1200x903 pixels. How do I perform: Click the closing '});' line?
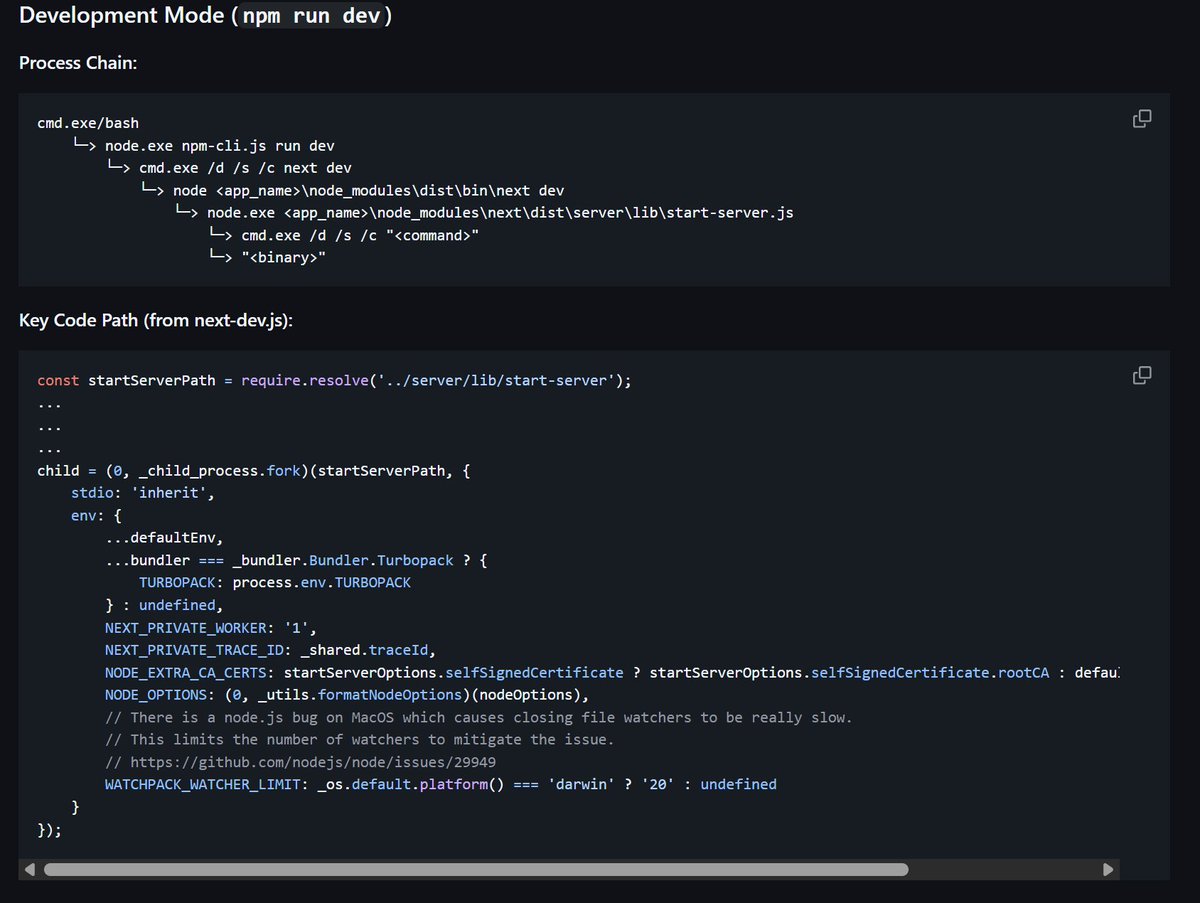click(x=50, y=830)
